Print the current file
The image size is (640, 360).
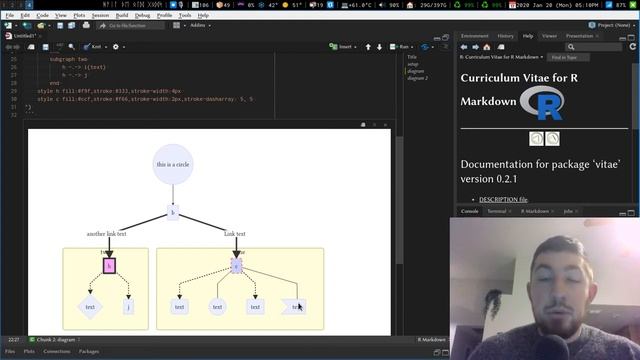coord(86,25)
